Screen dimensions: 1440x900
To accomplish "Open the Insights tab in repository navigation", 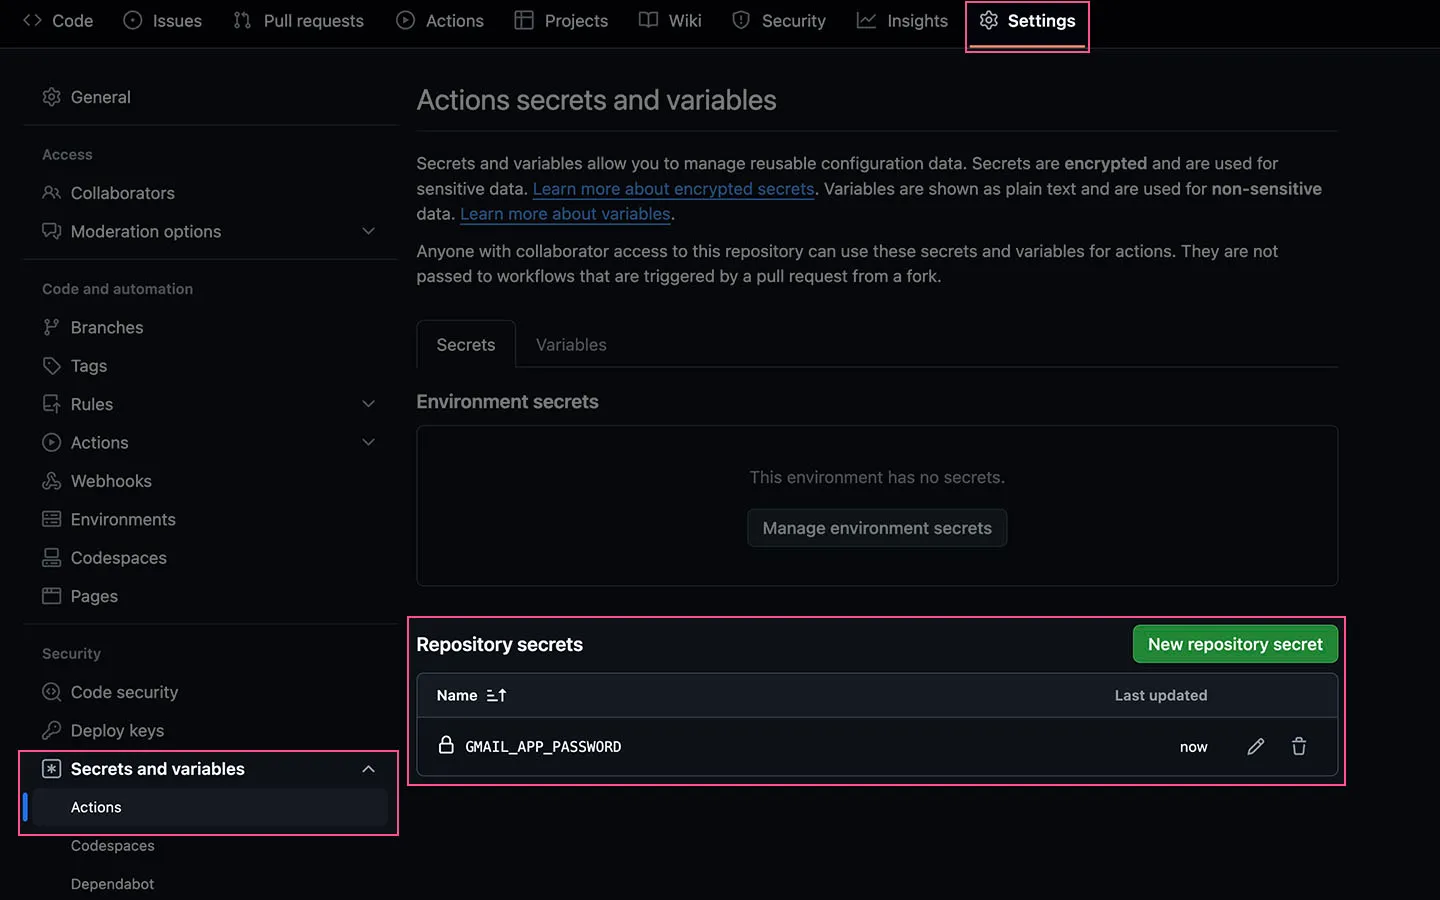I will click(903, 21).
